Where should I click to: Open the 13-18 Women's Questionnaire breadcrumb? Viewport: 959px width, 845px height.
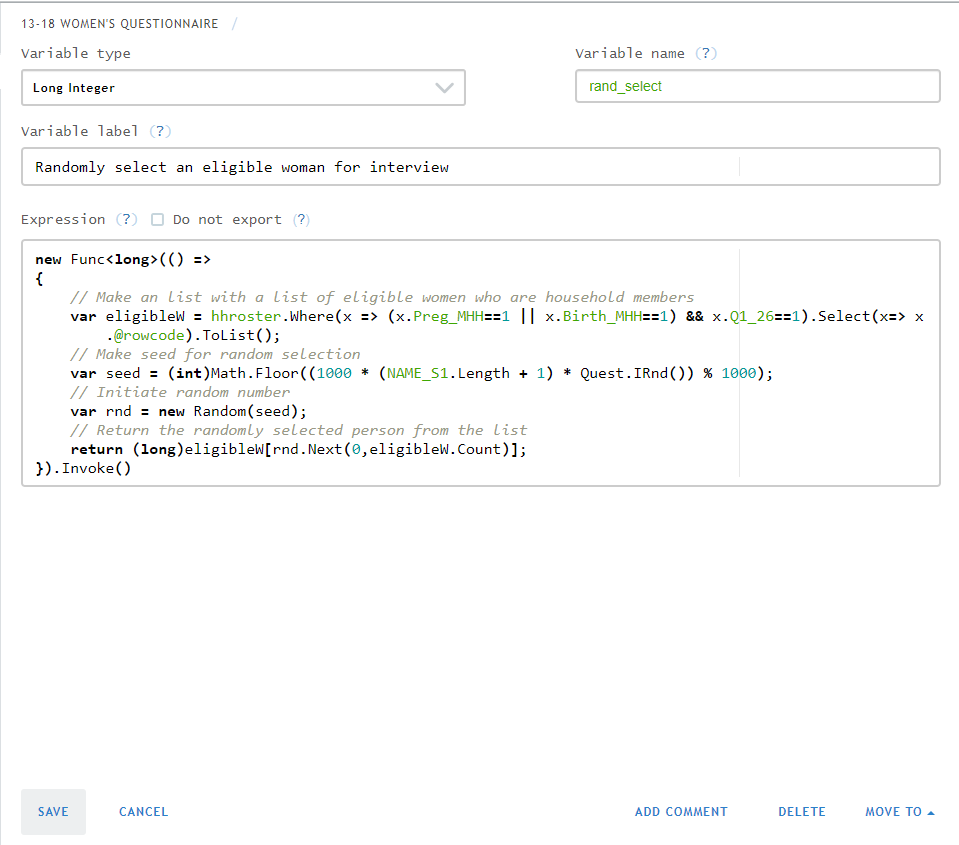tap(119, 24)
